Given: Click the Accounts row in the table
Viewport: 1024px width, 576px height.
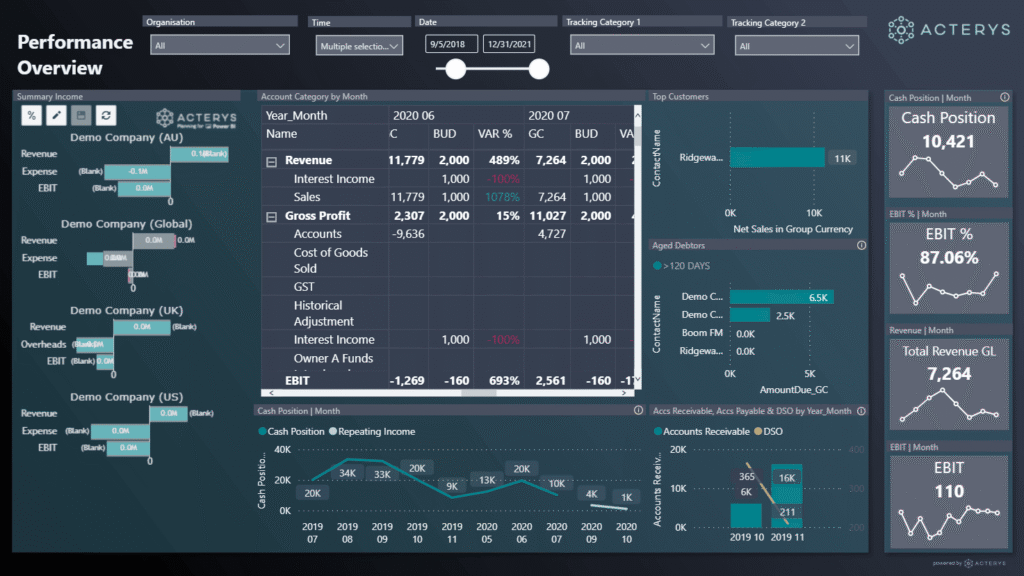Looking at the screenshot, I should point(447,234).
